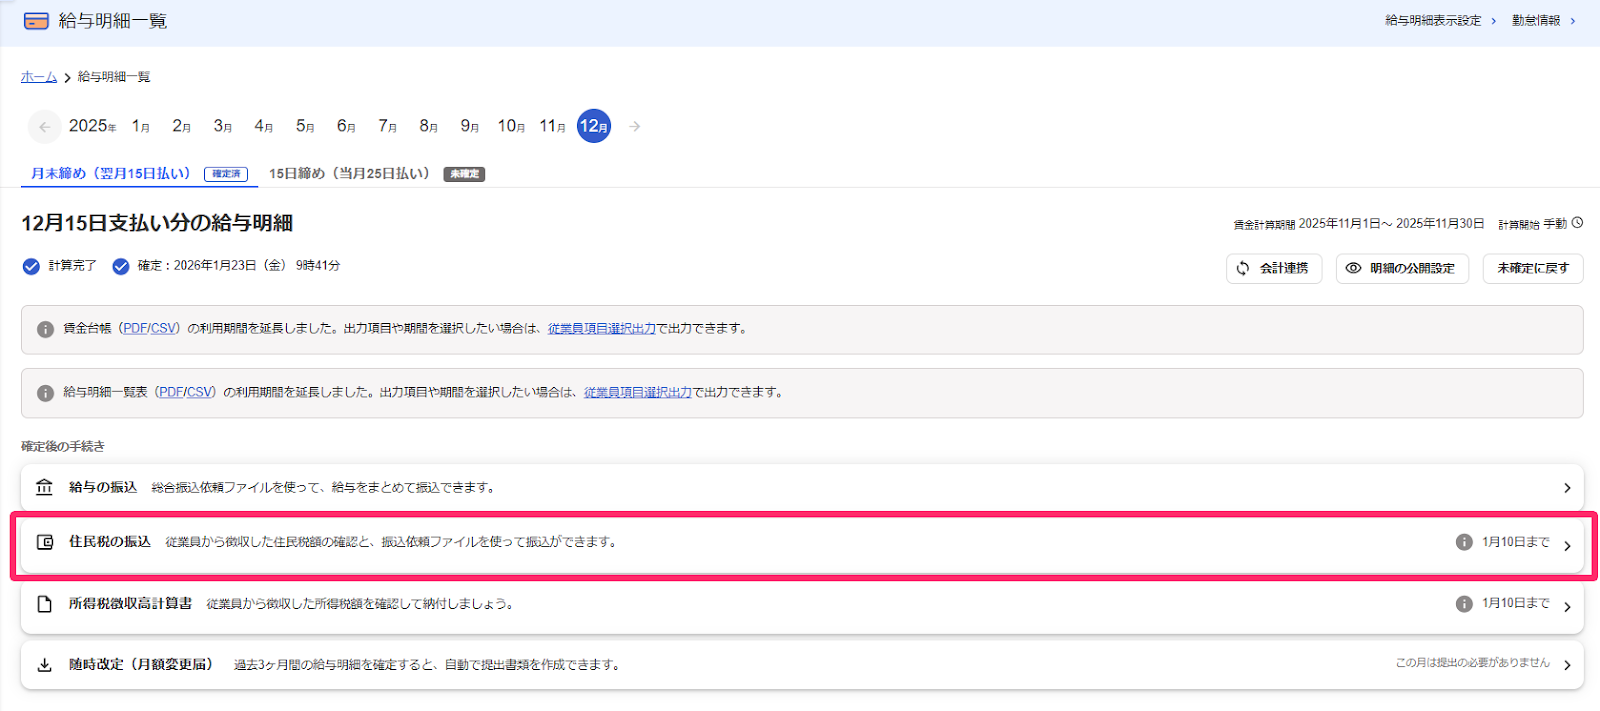The height and width of the screenshot is (711, 1600).
Task: Click info icon beside 住民税 1月10日まで deadline
Action: [1464, 542]
